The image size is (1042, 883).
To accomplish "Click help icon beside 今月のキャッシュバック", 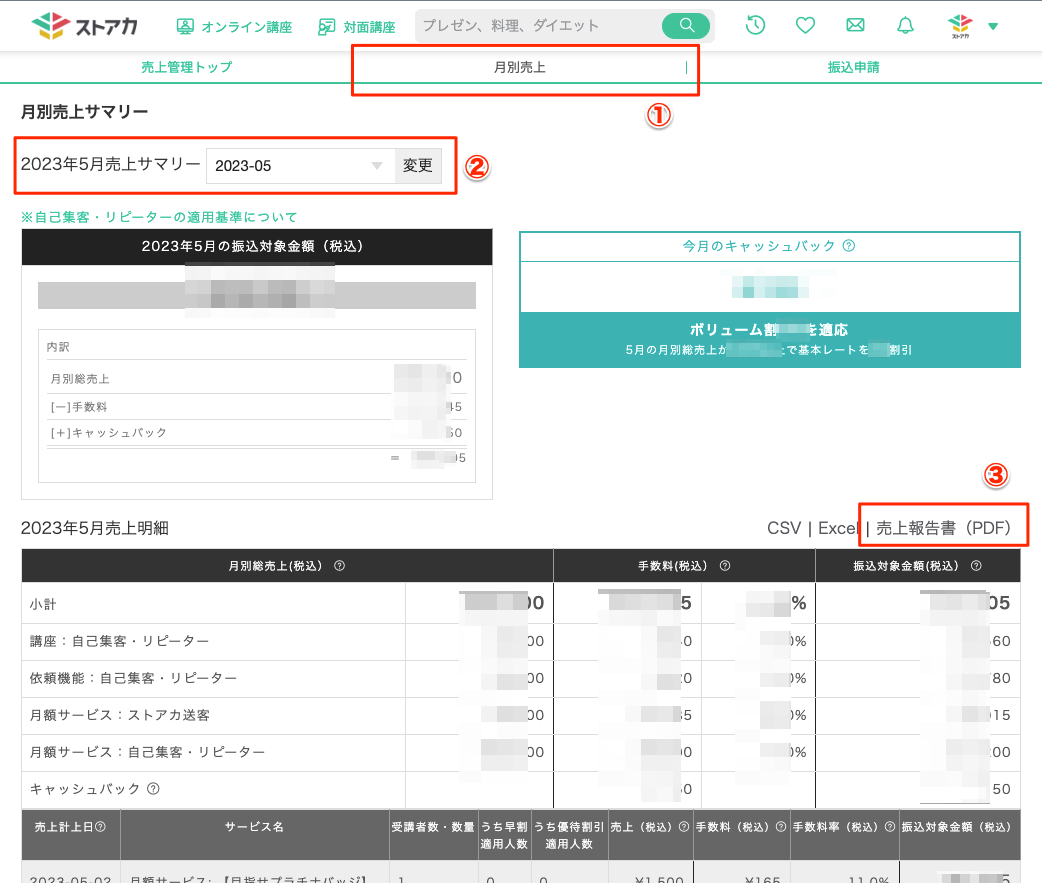I will point(849,246).
